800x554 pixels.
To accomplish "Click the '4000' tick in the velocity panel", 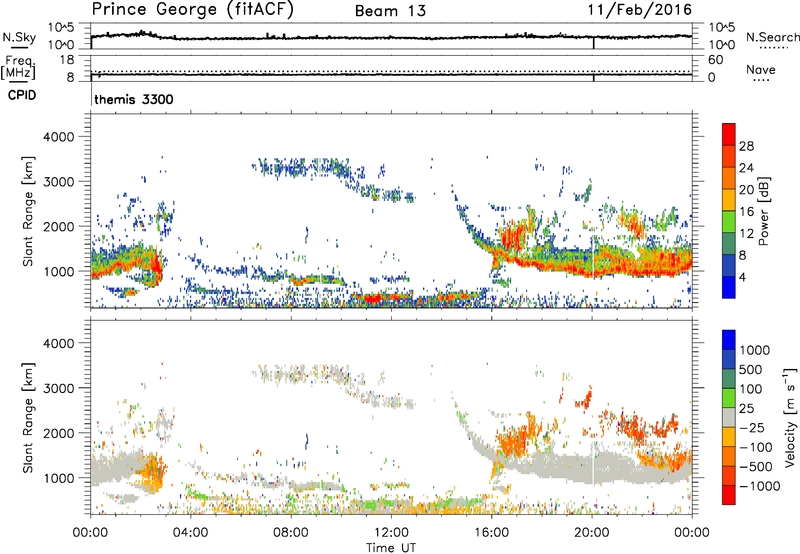I will (x=58, y=343).
